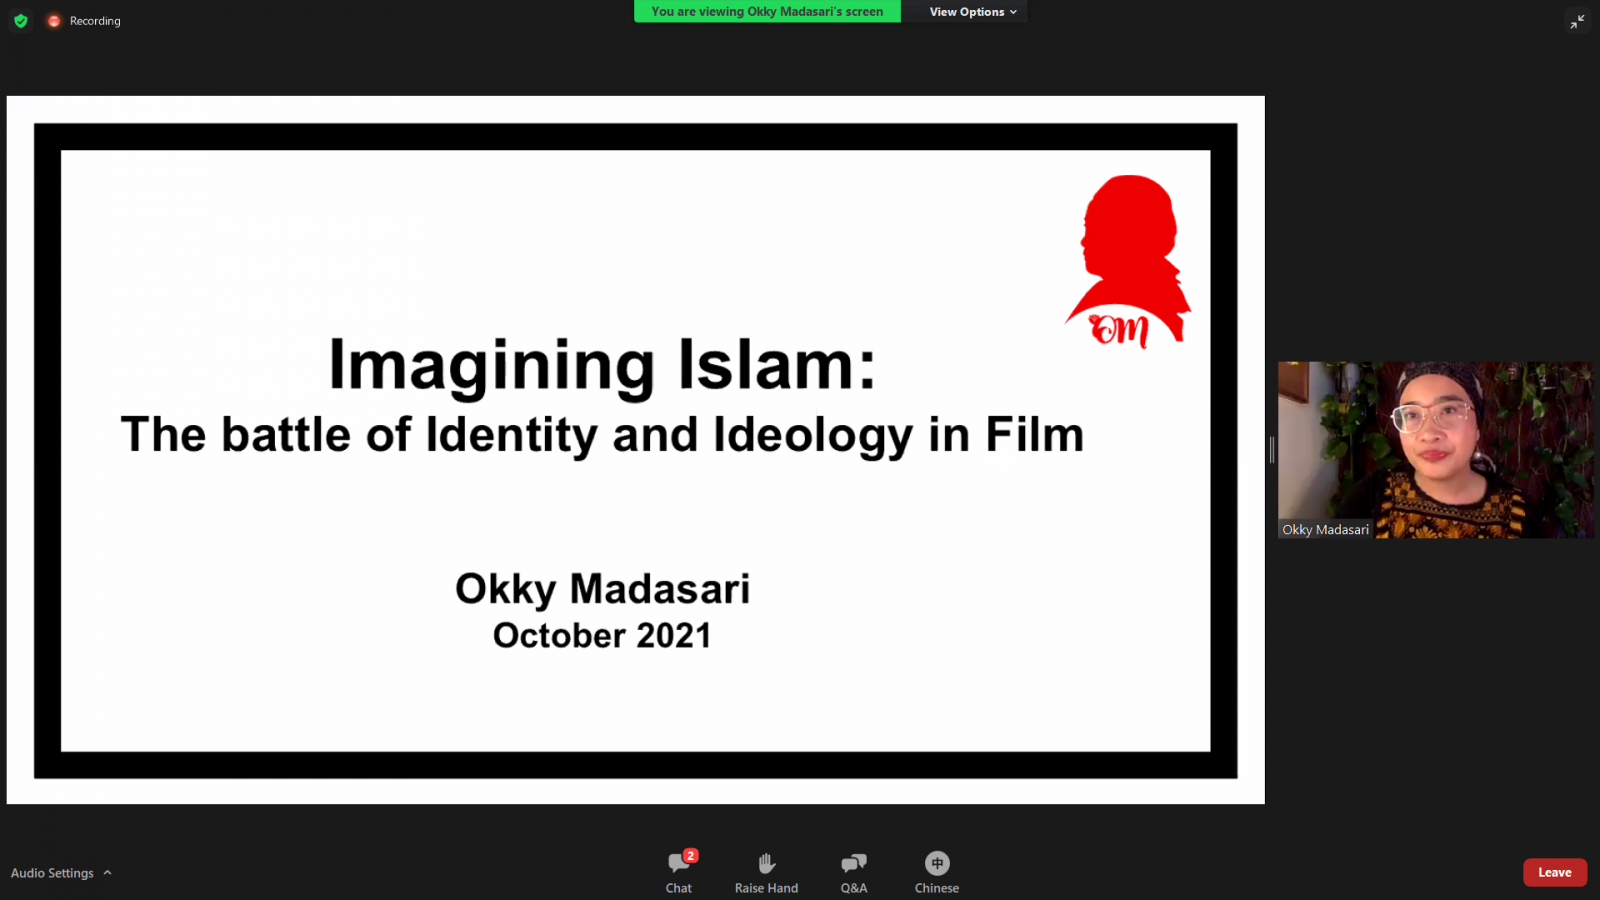
Task: Click the "Recording" status text
Action: [x=95, y=21]
